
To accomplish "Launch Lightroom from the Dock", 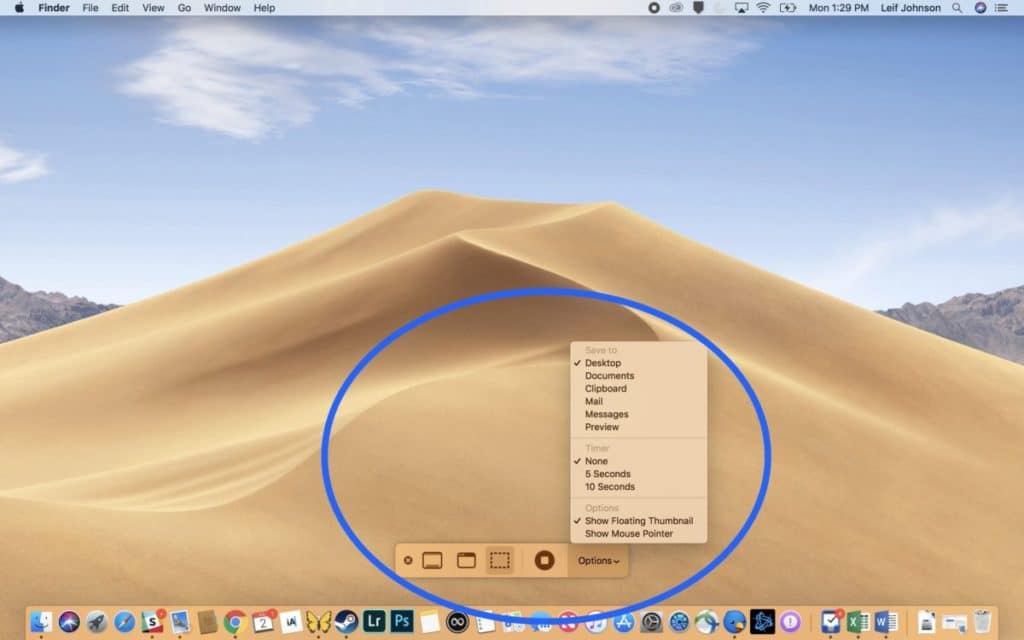I will (x=374, y=622).
